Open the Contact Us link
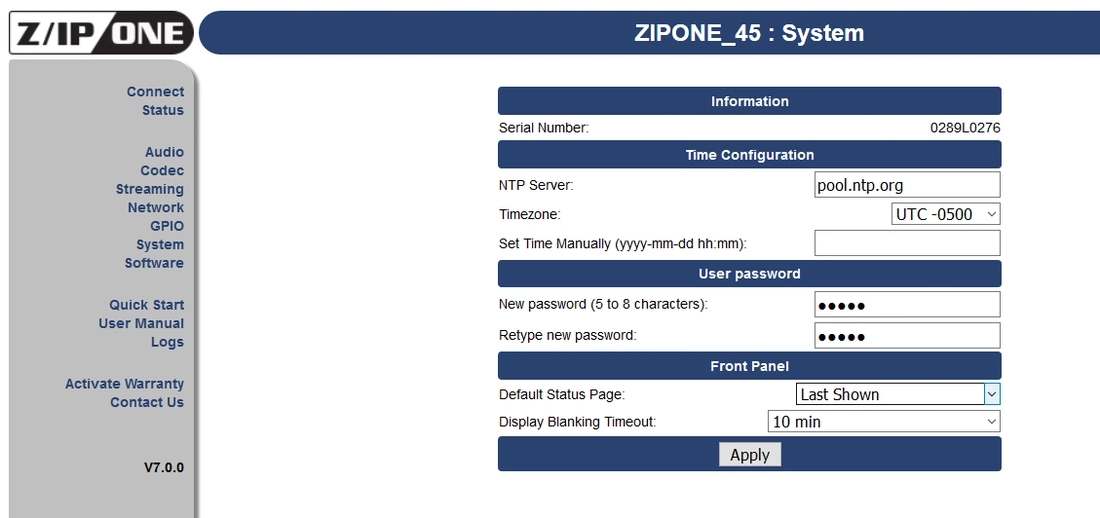 click(x=147, y=402)
